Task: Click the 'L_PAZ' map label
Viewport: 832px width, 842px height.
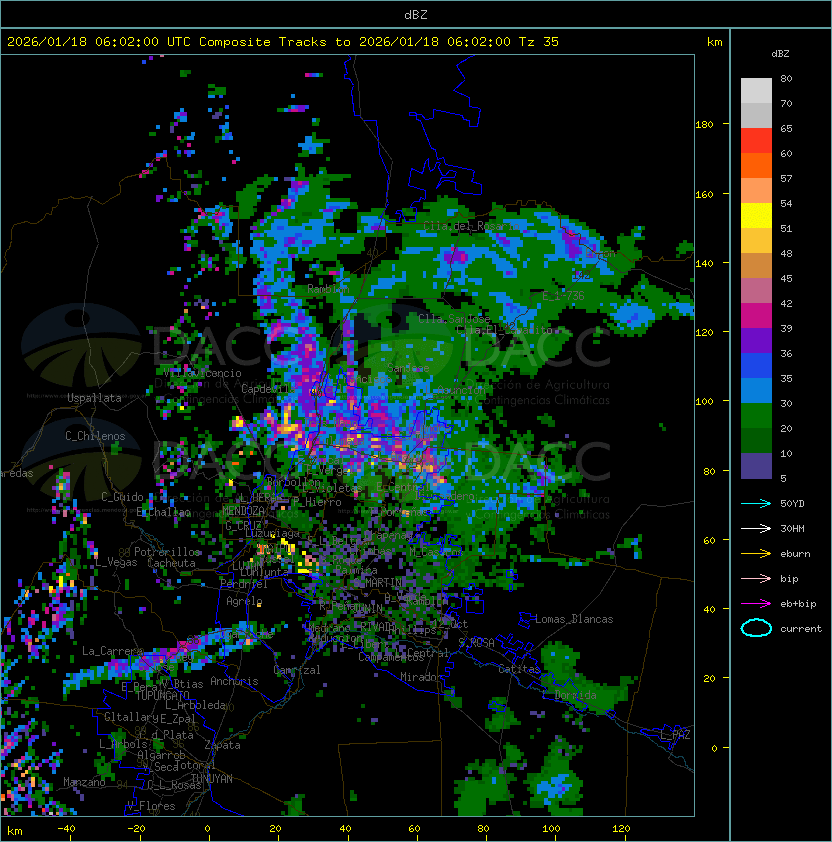Action: [675, 735]
